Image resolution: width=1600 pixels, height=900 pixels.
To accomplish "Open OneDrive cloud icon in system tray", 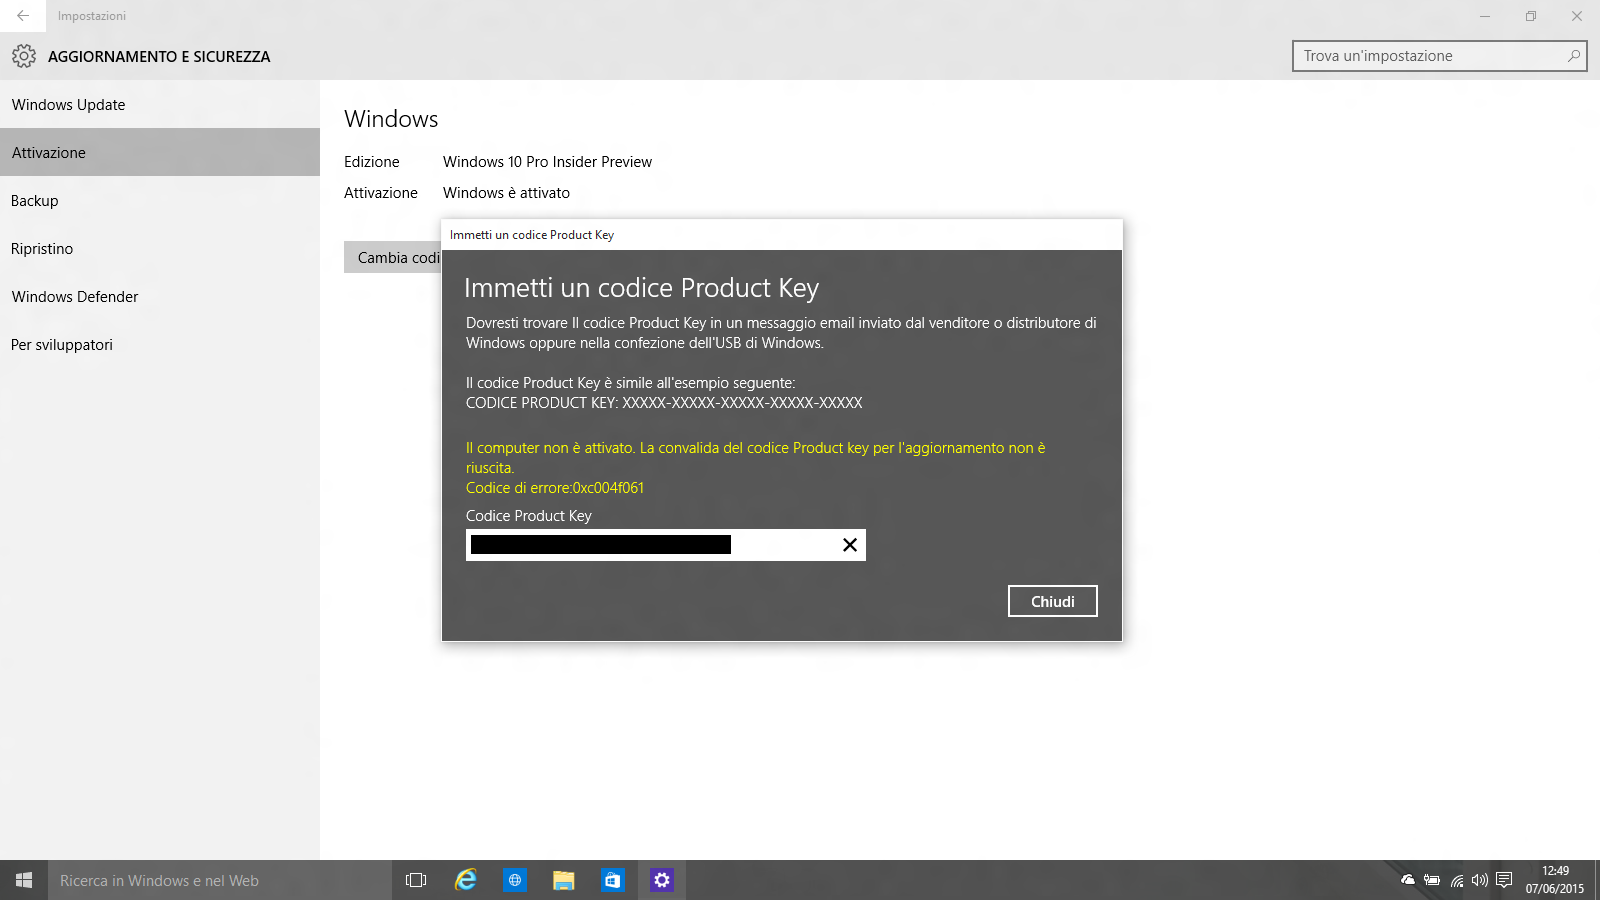I will click(1408, 880).
